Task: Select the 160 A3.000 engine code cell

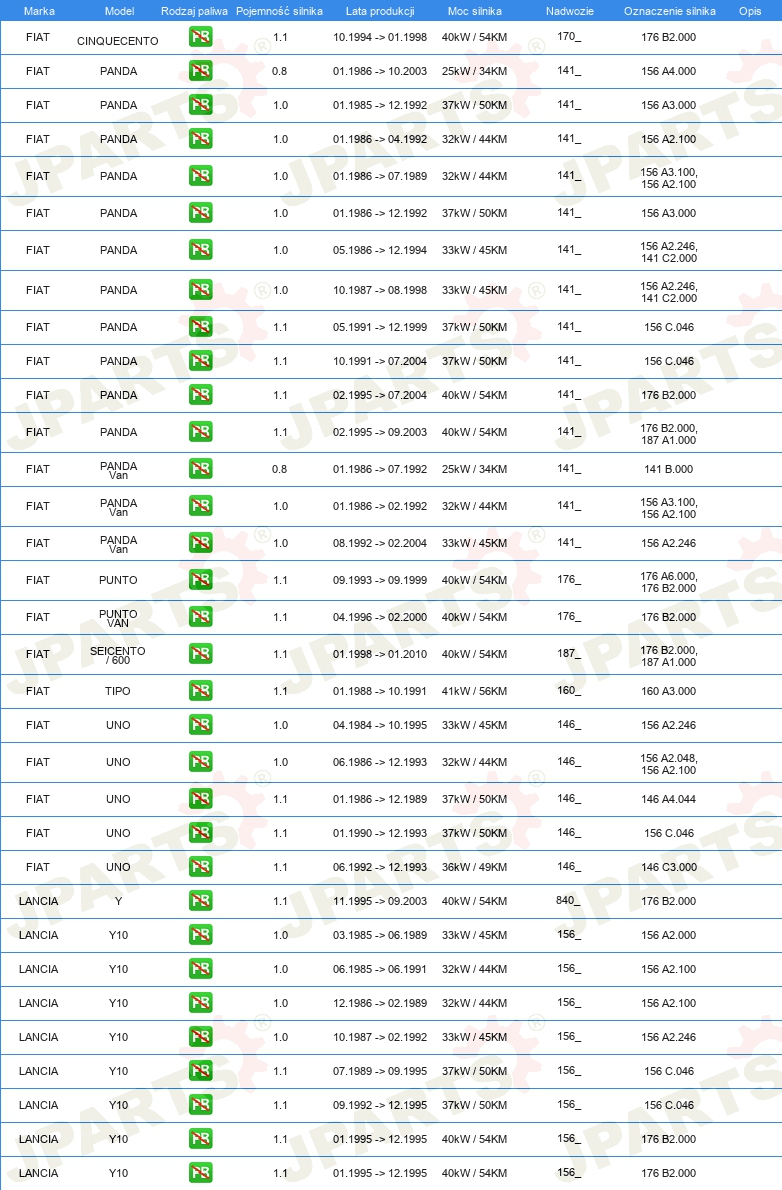Action: (x=668, y=691)
